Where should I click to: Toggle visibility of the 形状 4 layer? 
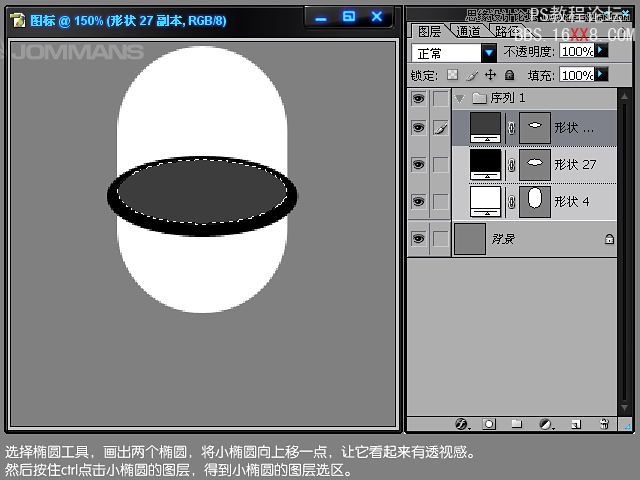tap(418, 201)
